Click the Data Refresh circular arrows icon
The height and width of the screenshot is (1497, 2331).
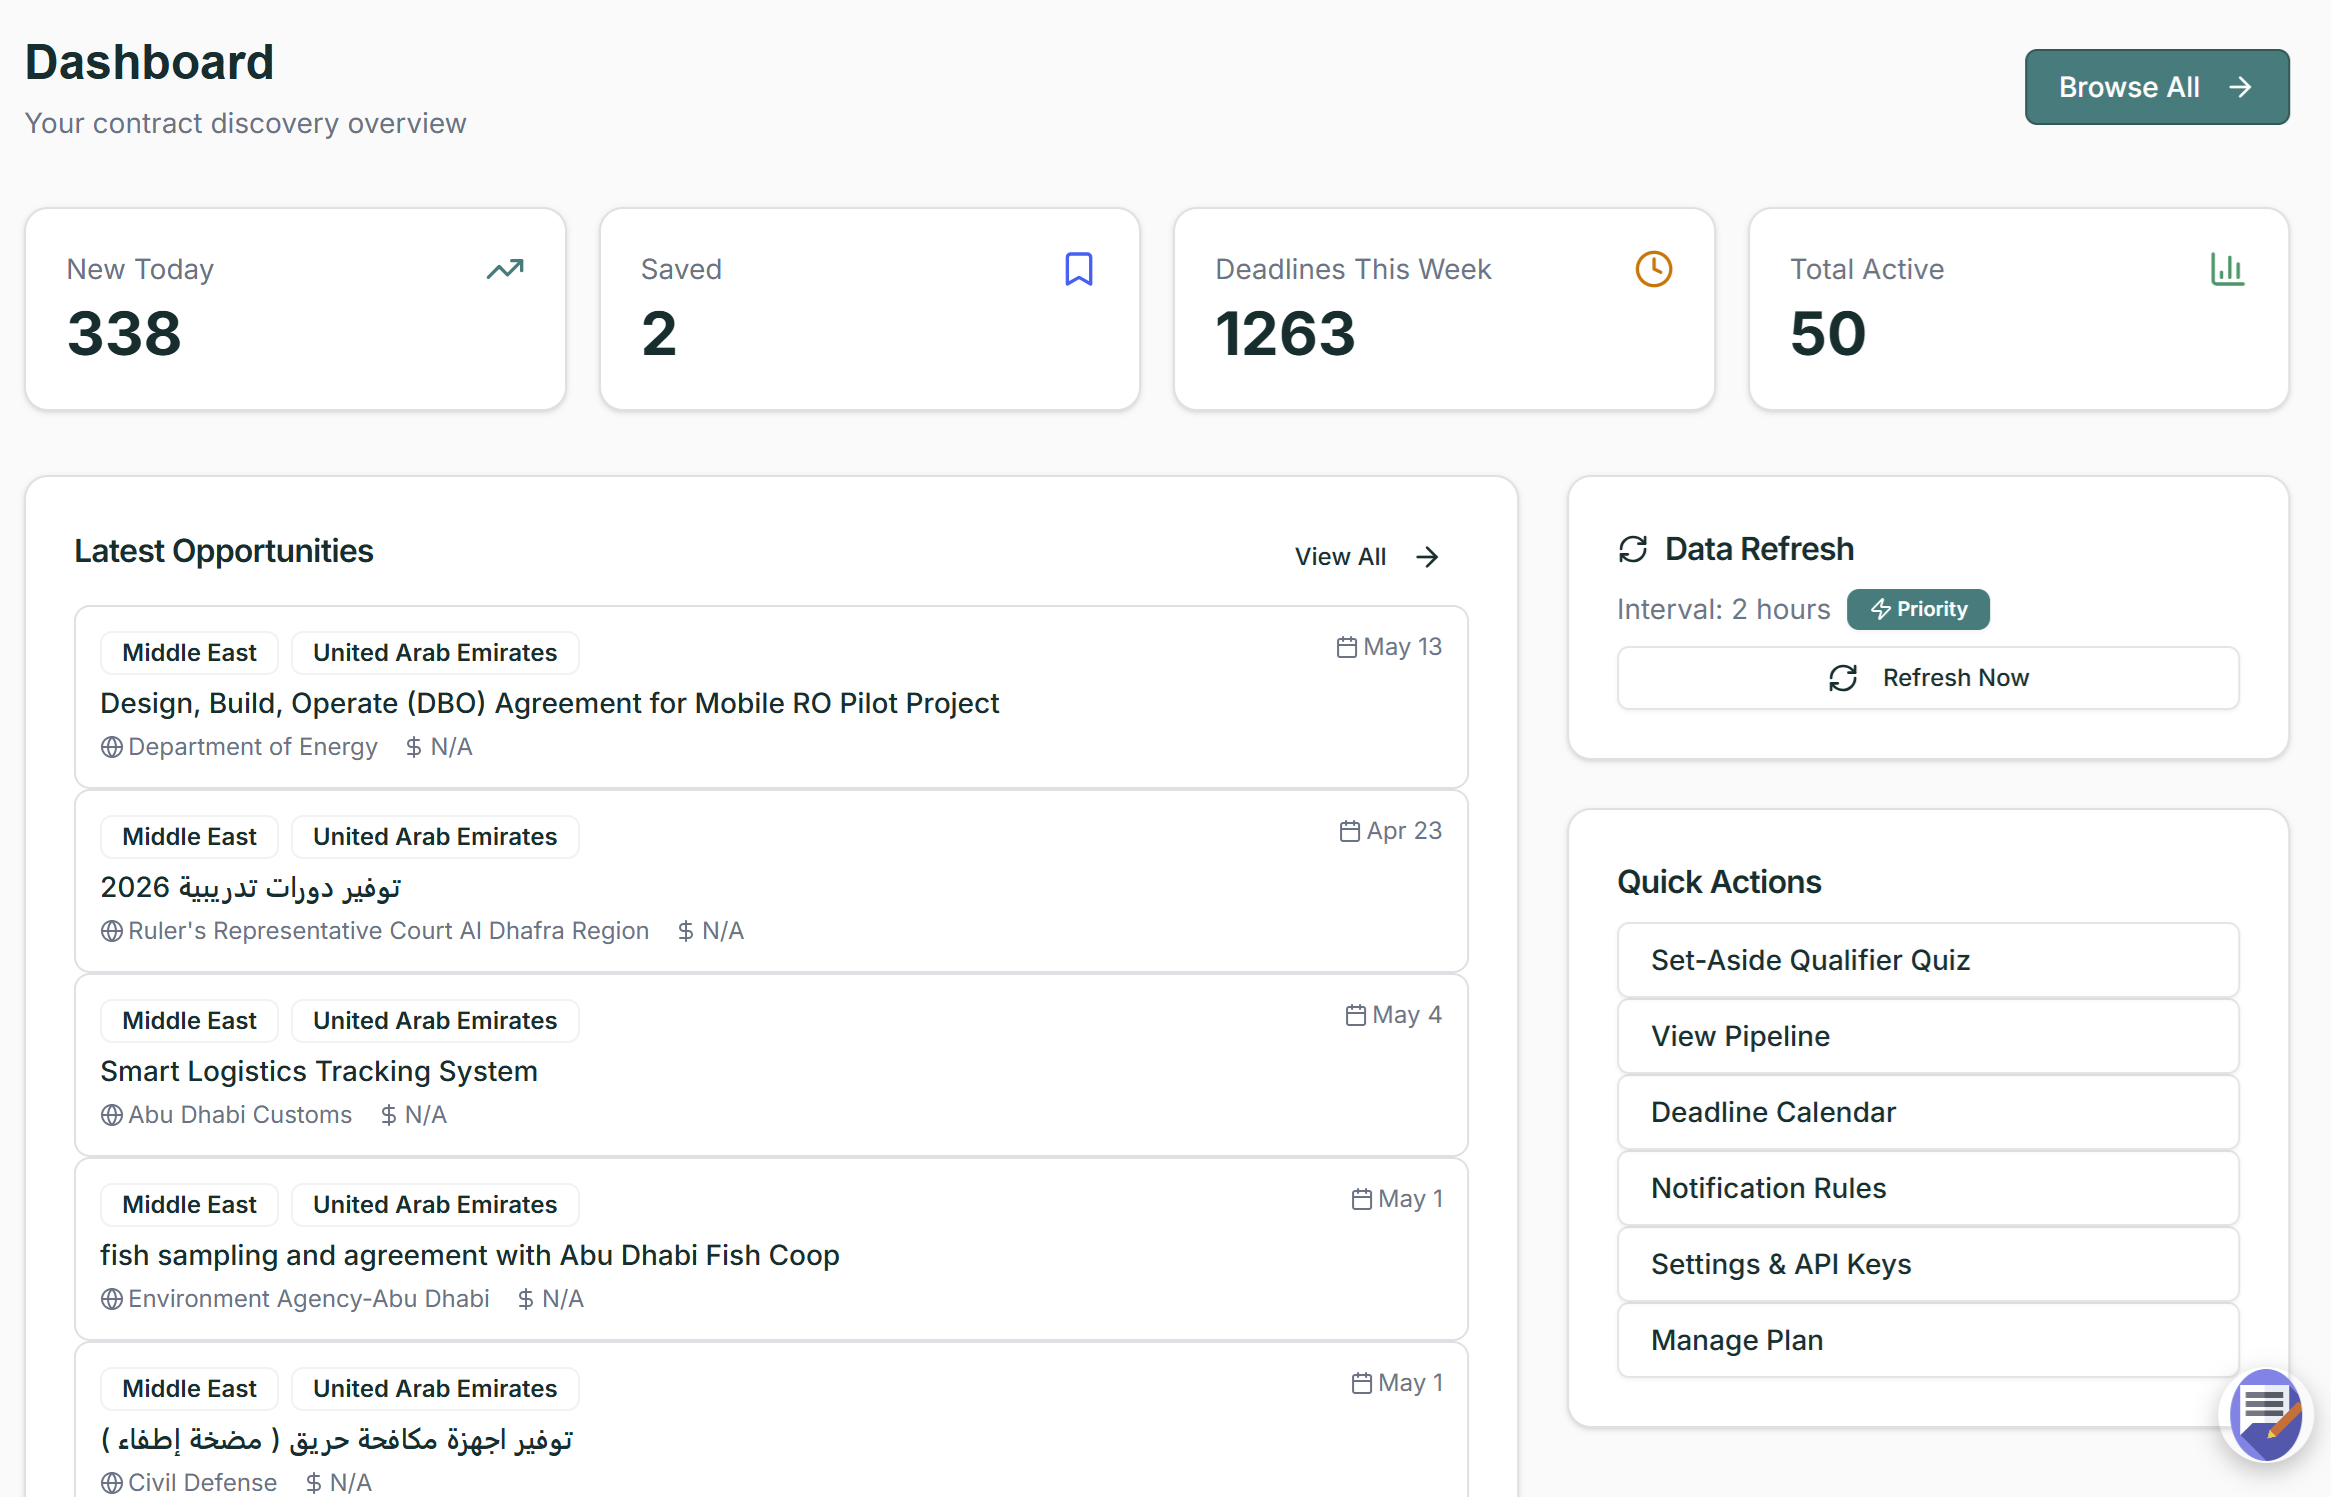[1633, 549]
